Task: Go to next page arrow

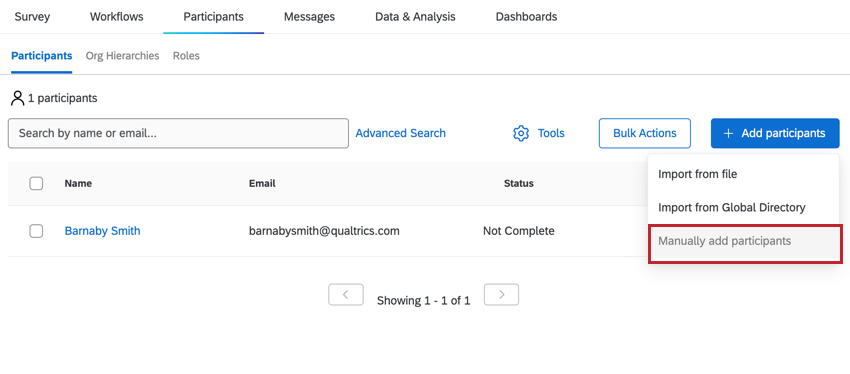Action: [501, 295]
